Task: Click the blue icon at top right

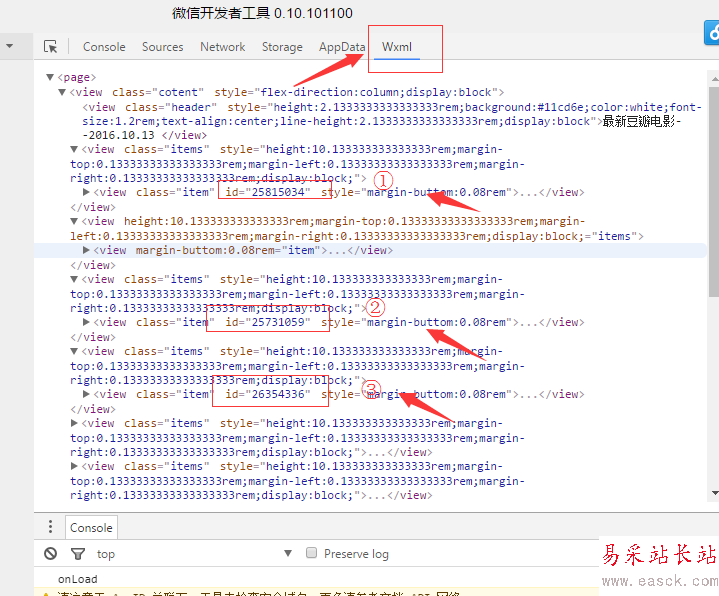Action: 712,33
